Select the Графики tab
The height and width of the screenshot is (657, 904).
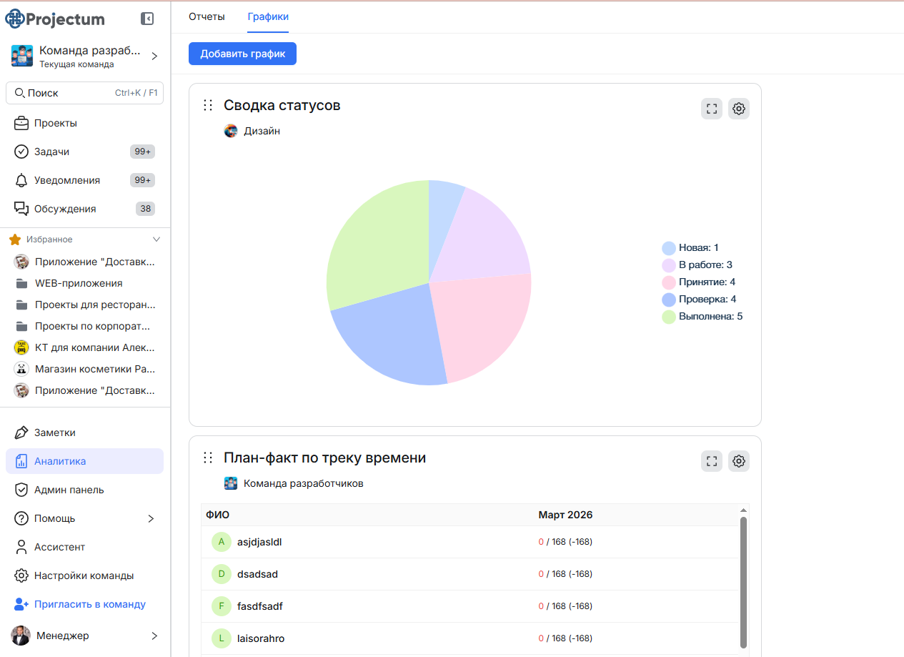pyautogui.click(x=268, y=17)
